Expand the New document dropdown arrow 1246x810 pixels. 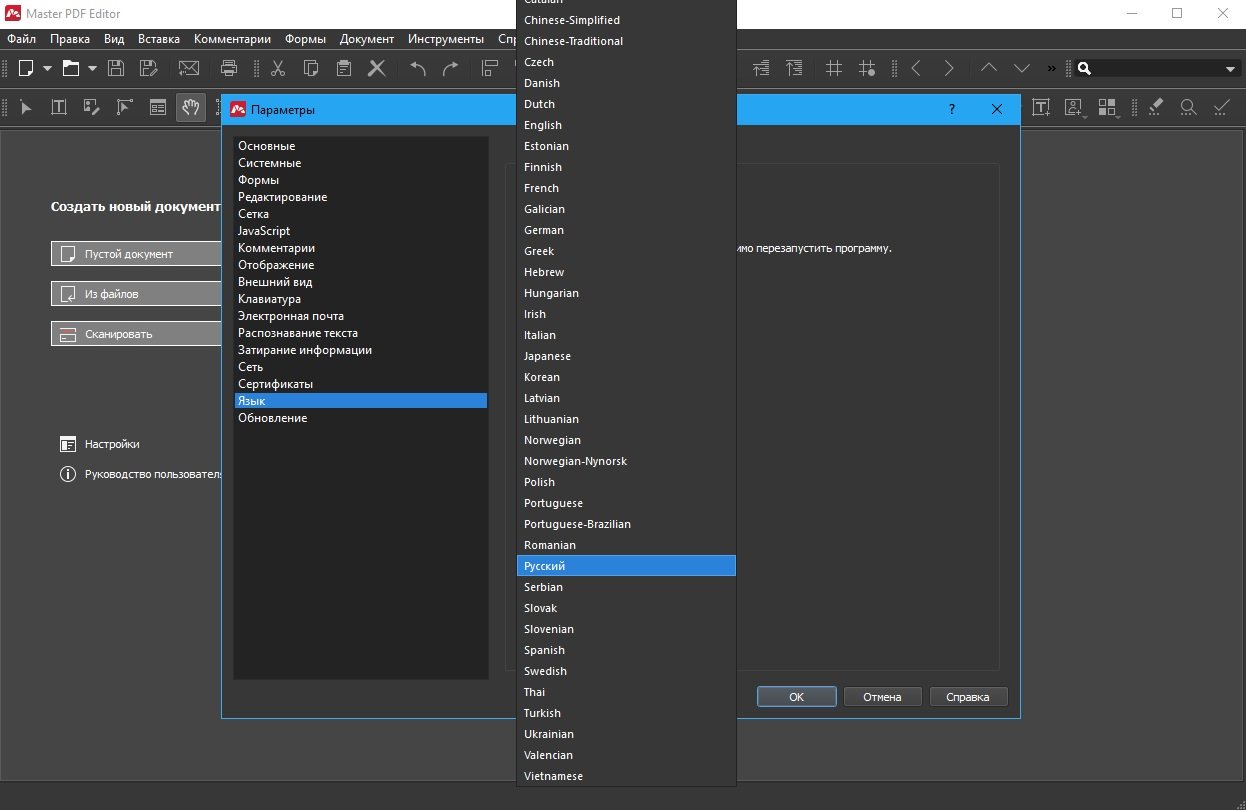tap(47, 69)
